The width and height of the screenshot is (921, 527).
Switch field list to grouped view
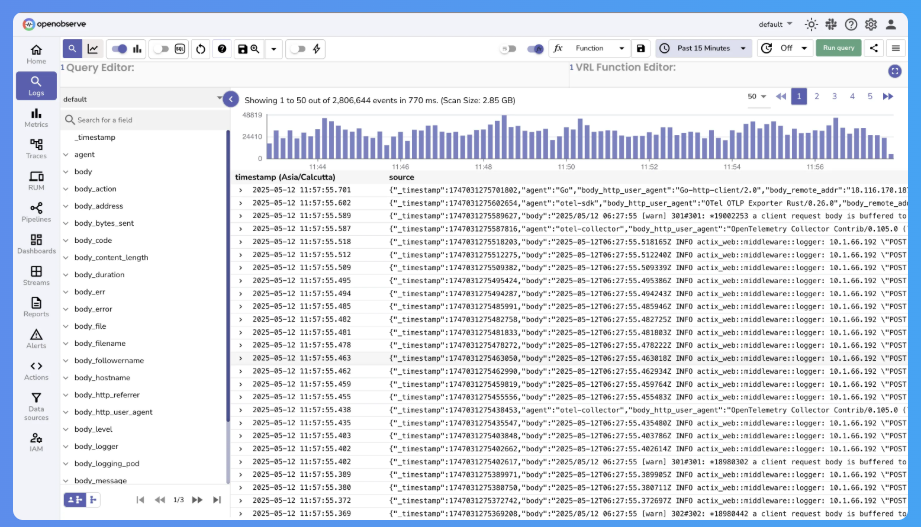[75, 500]
